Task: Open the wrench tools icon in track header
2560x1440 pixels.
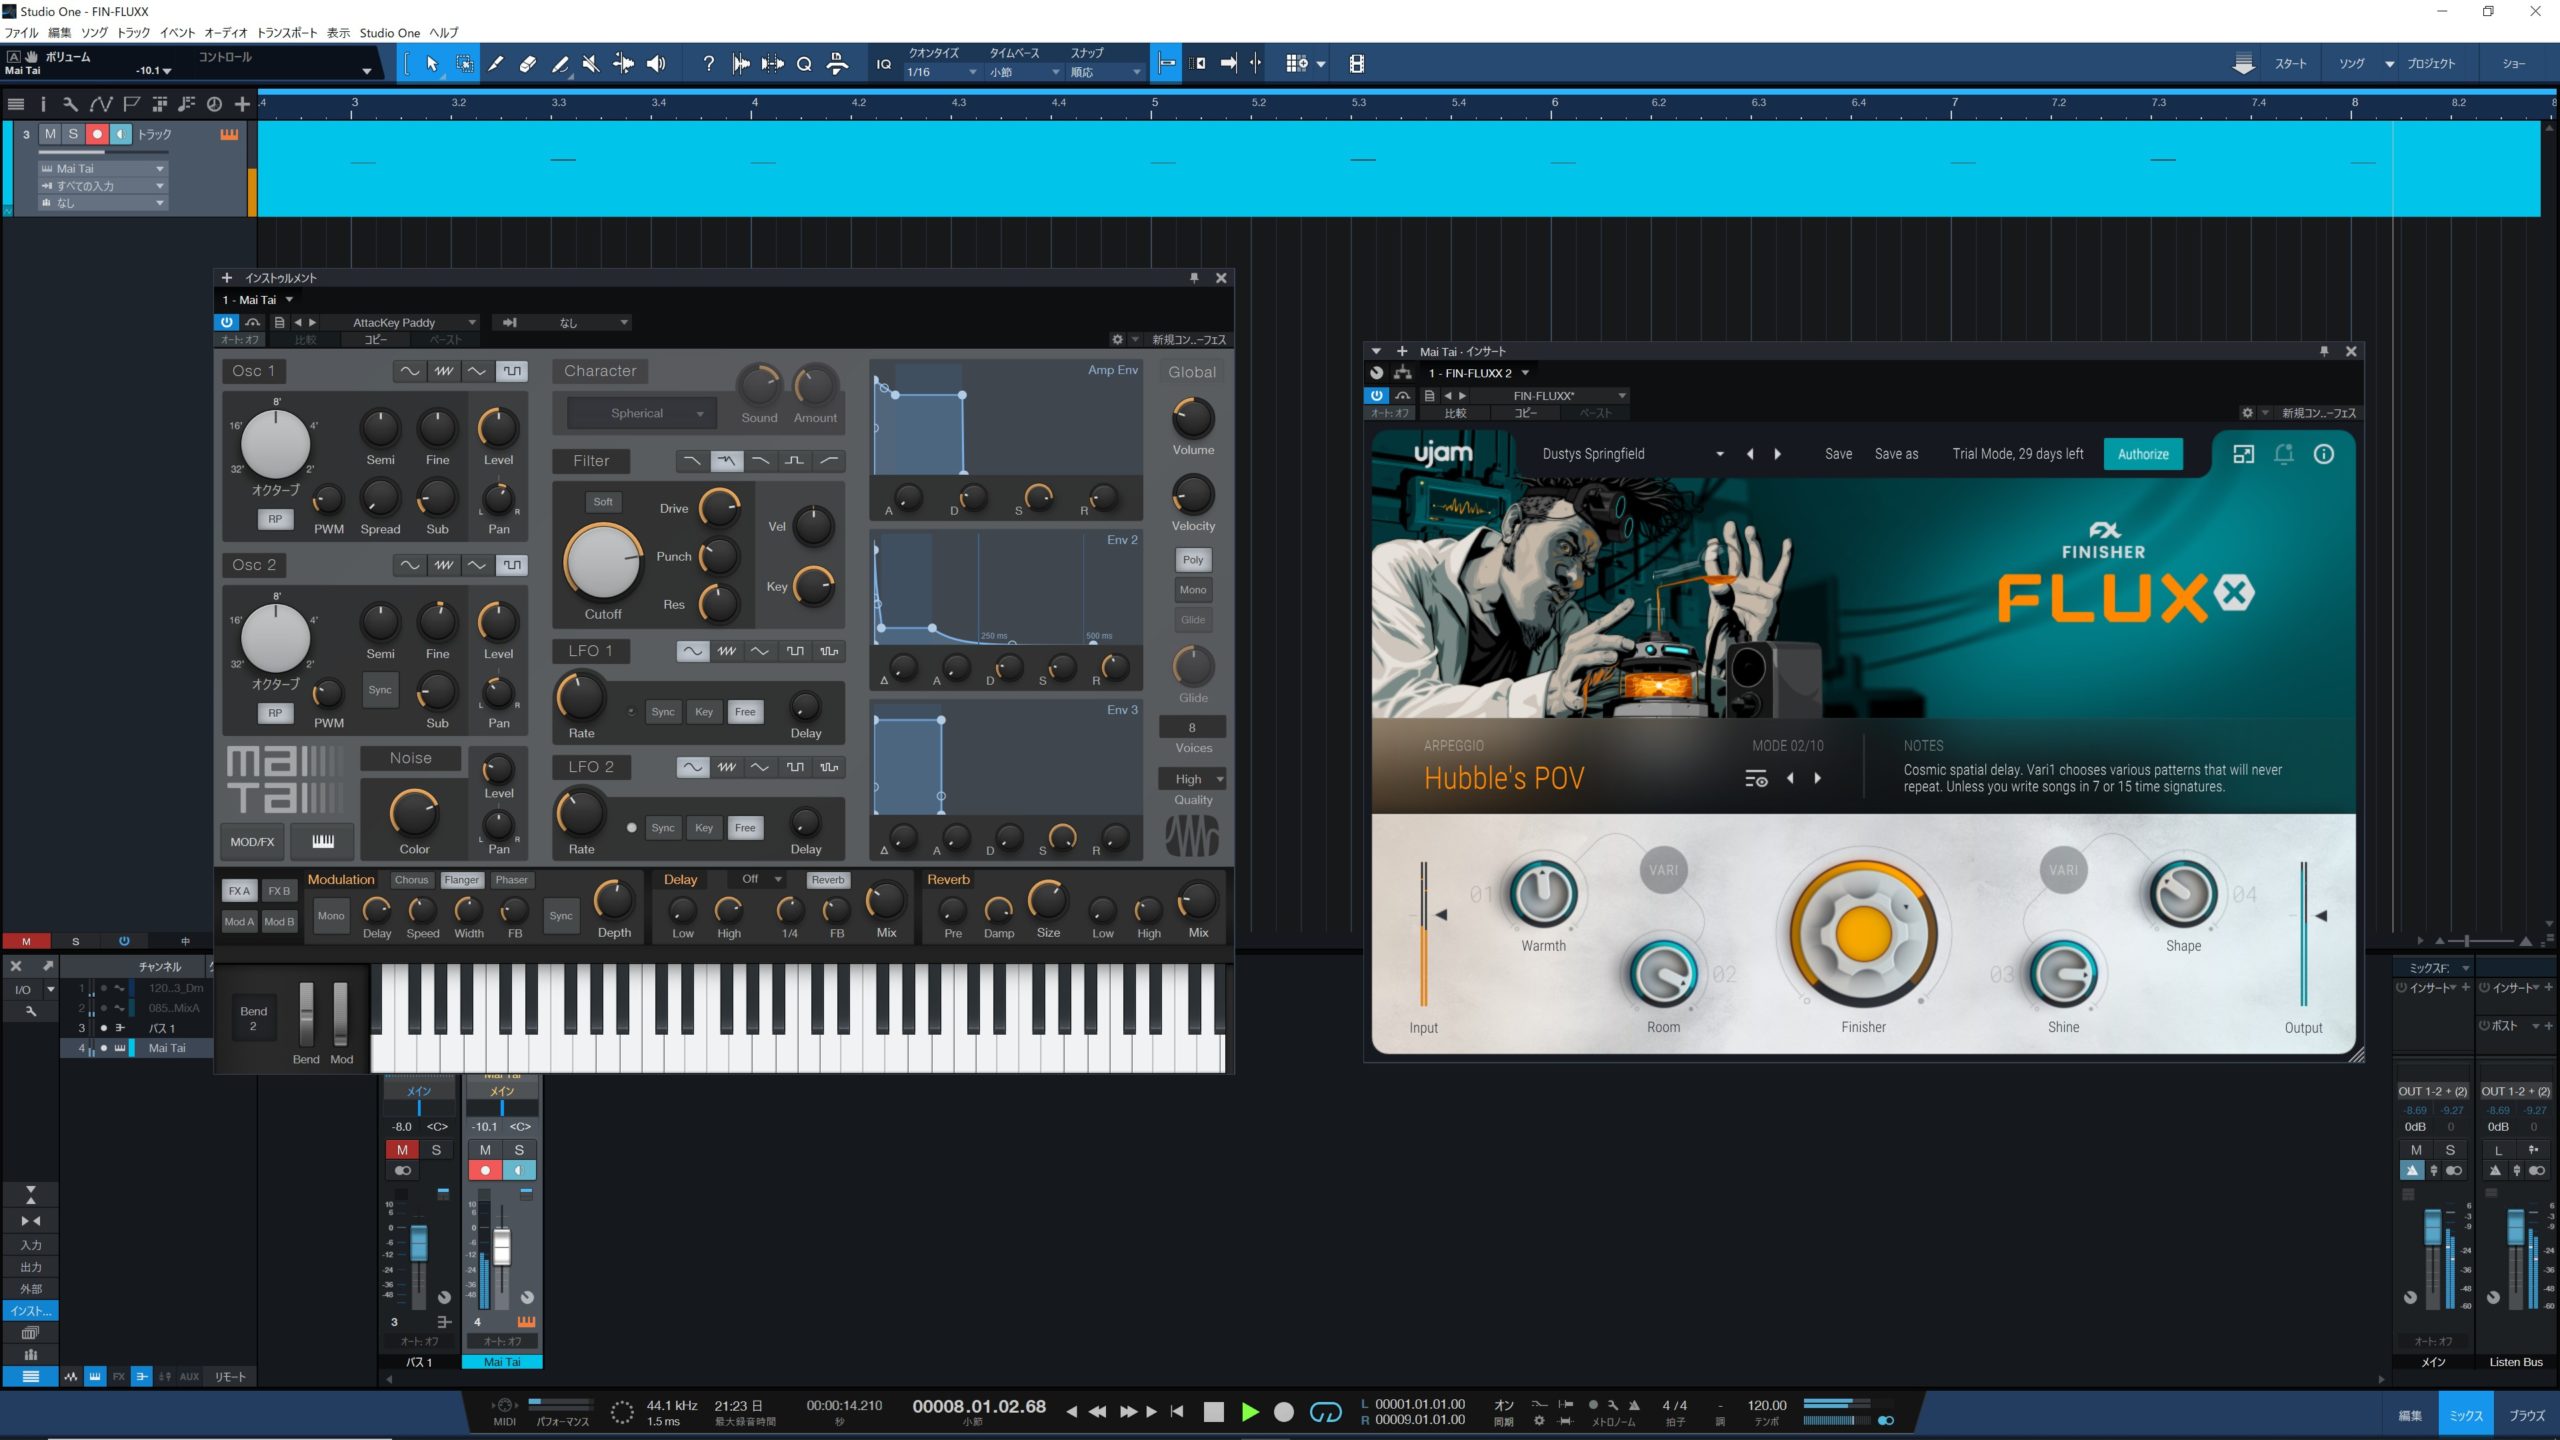Action: tap(69, 104)
